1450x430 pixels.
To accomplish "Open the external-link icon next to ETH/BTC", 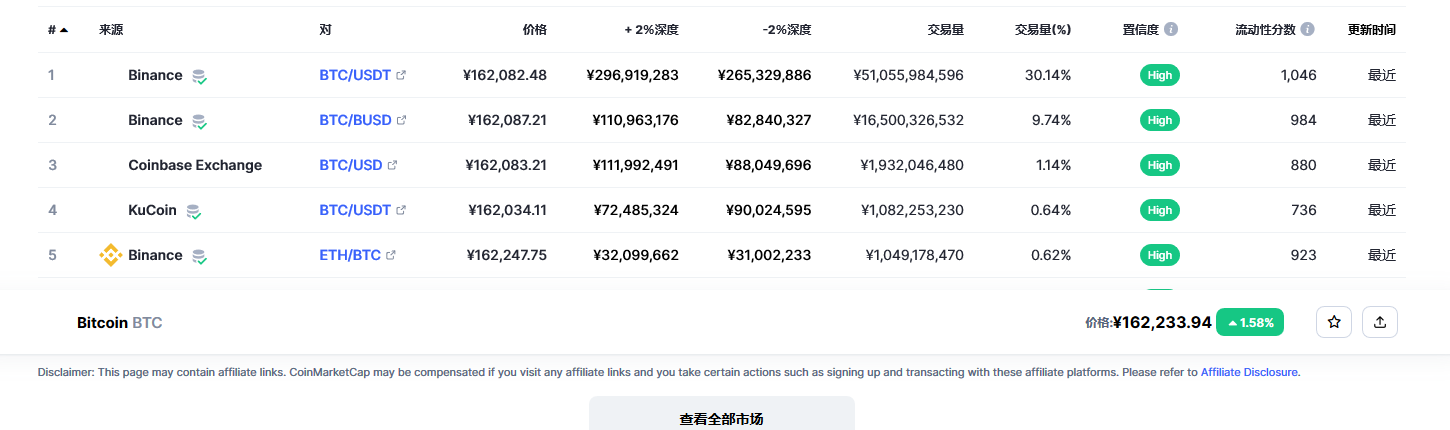I will pyautogui.click(x=391, y=255).
